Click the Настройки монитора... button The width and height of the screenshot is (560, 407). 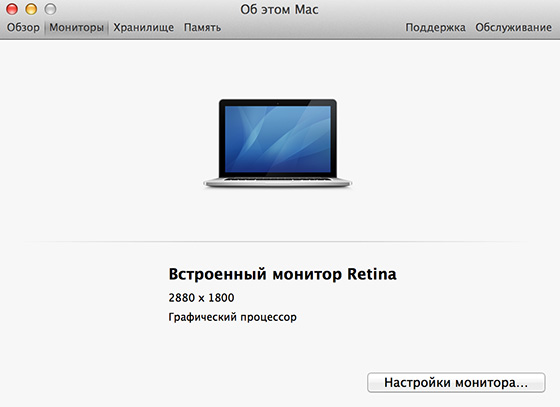tap(456, 383)
